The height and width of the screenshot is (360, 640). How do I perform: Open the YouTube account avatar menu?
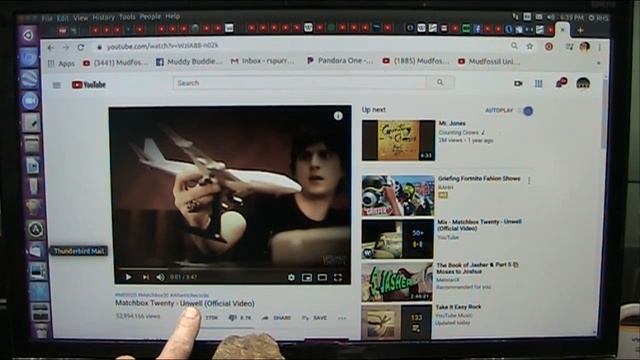tap(583, 83)
